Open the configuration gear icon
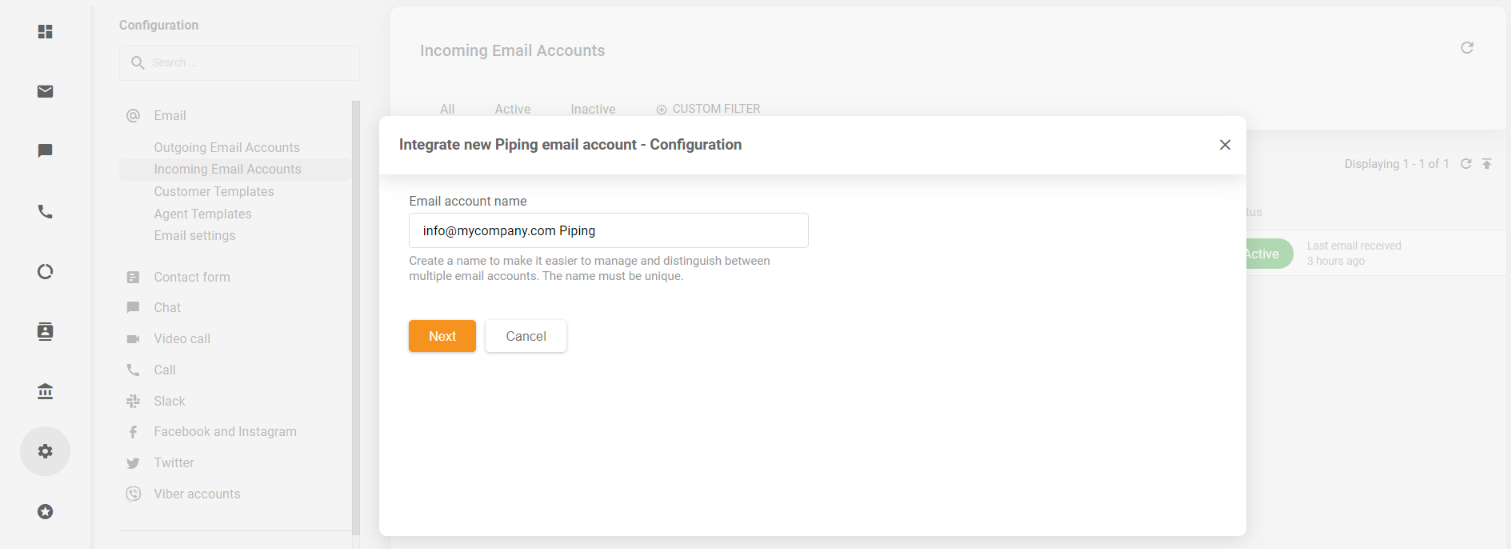 (45, 451)
